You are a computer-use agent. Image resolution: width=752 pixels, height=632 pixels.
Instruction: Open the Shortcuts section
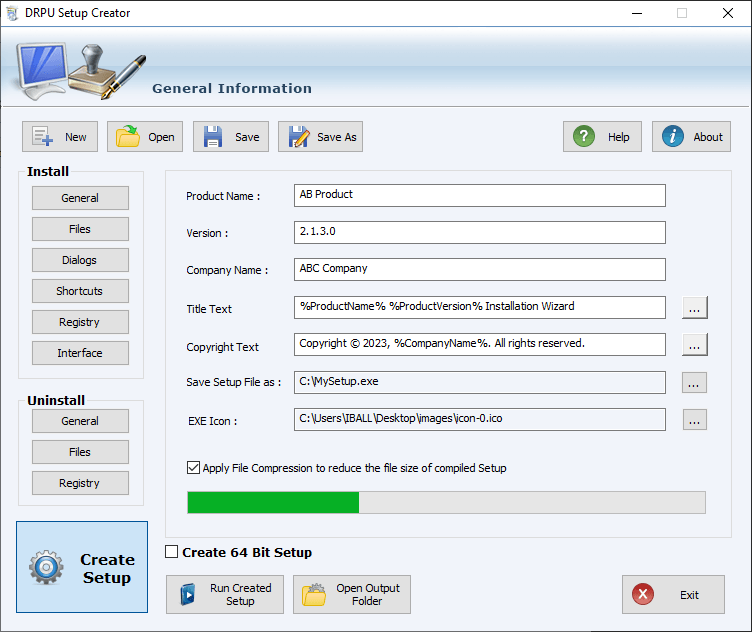(x=80, y=291)
